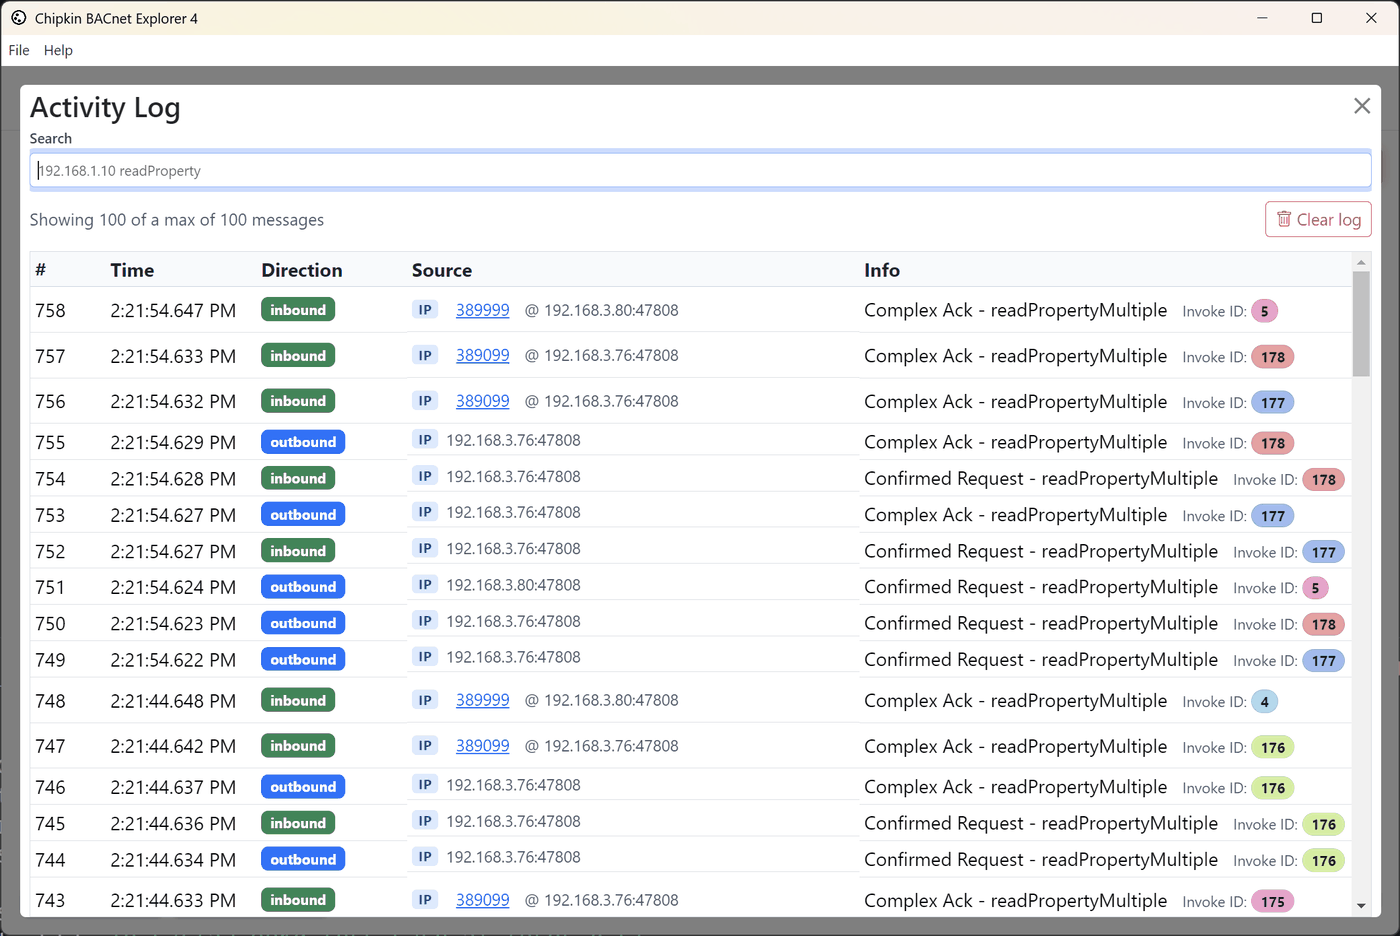1400x936 pixels.
Task: Open the File menu
Action: click(19, 50)
